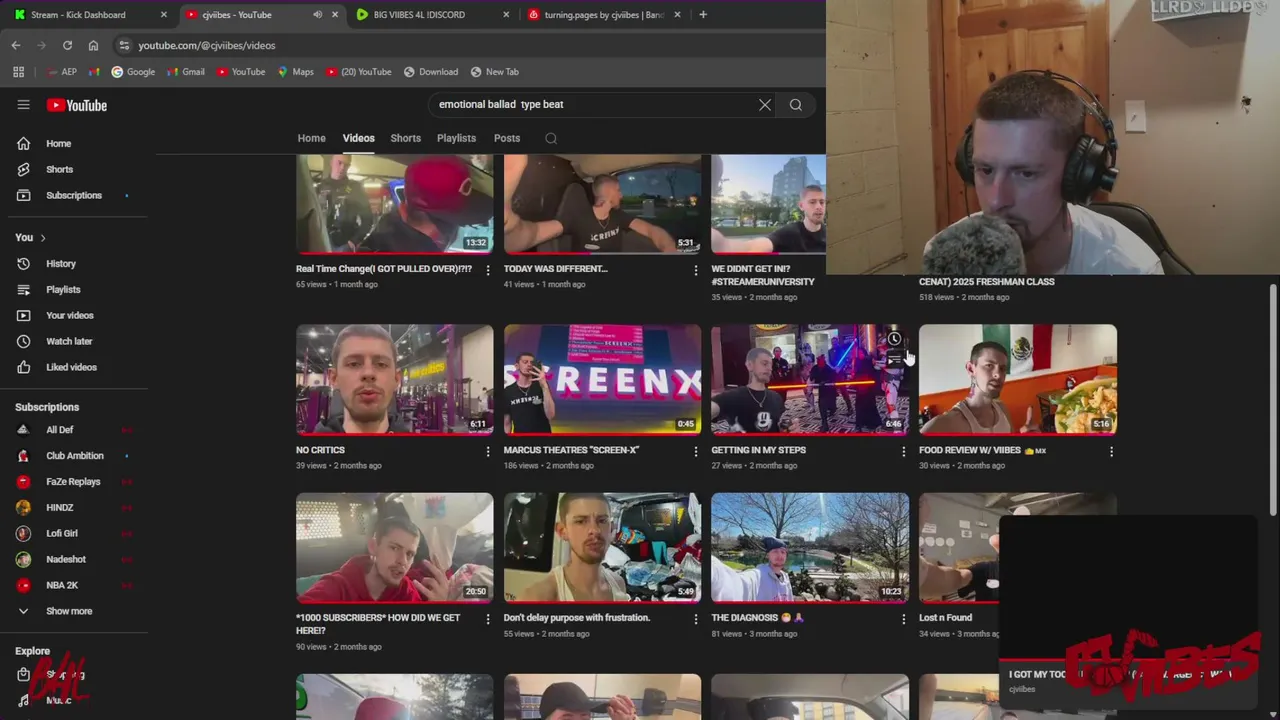
Task: Click the search magnifier button
Action: (796, 104)
